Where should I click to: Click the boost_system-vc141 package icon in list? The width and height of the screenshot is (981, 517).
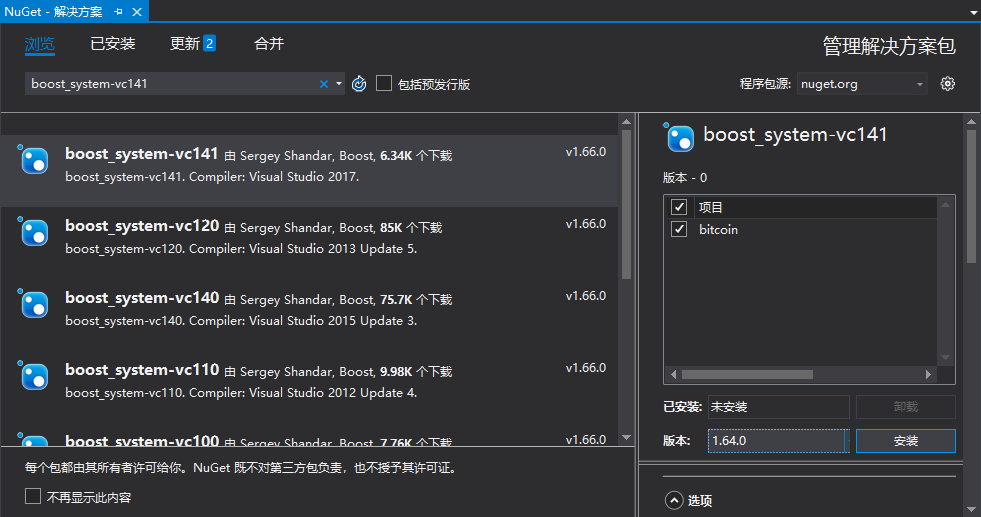tap(33, 159)
